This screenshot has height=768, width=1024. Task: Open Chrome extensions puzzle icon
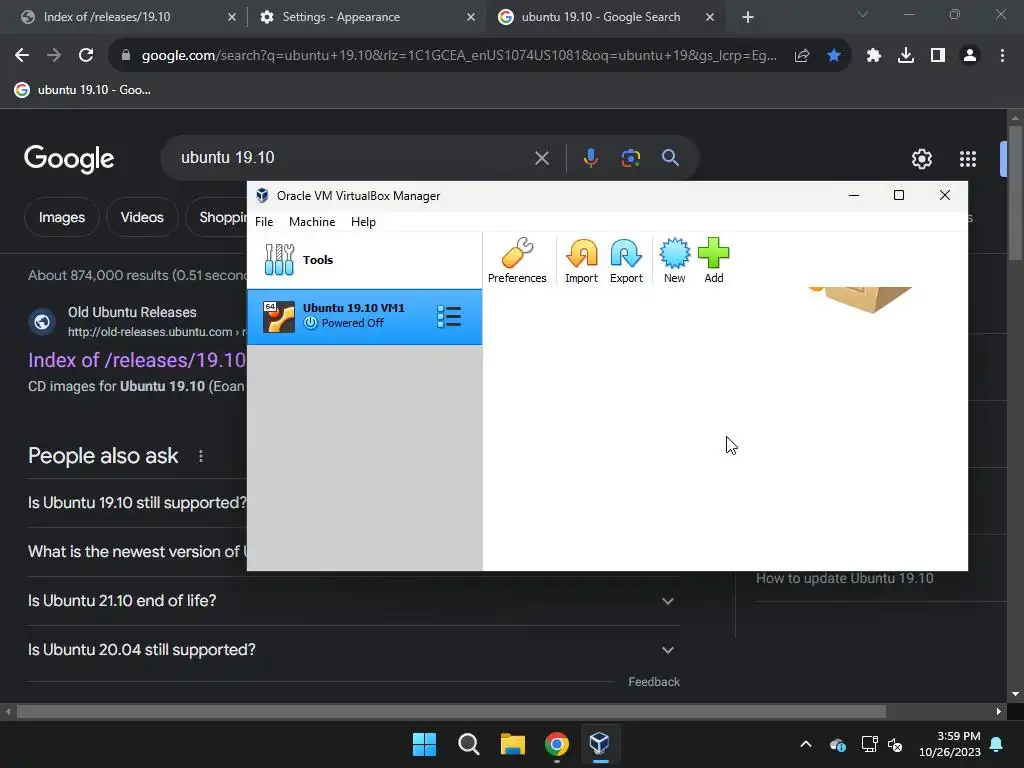point(873,56)
